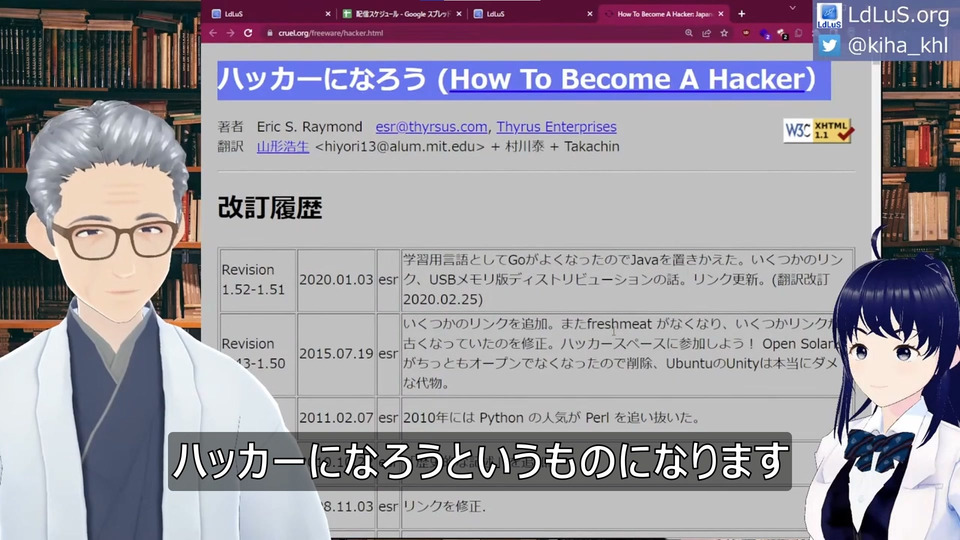Screen dimensions: 960x540
Task: Click the date 2020.01.03 cell
Action: point(336,280)
